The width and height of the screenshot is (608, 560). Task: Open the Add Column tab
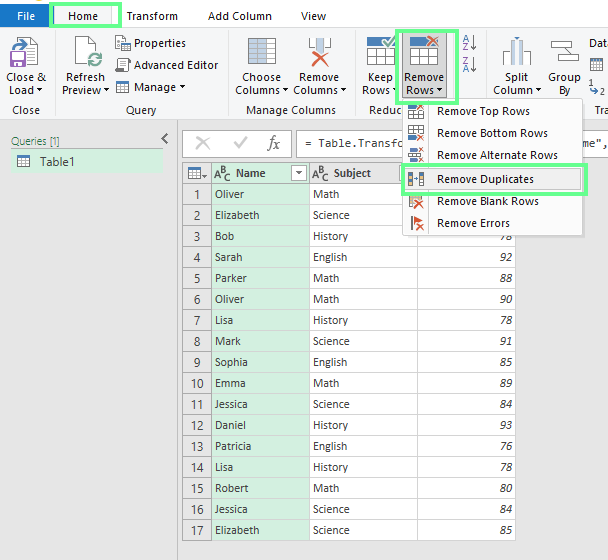point(238,16)
